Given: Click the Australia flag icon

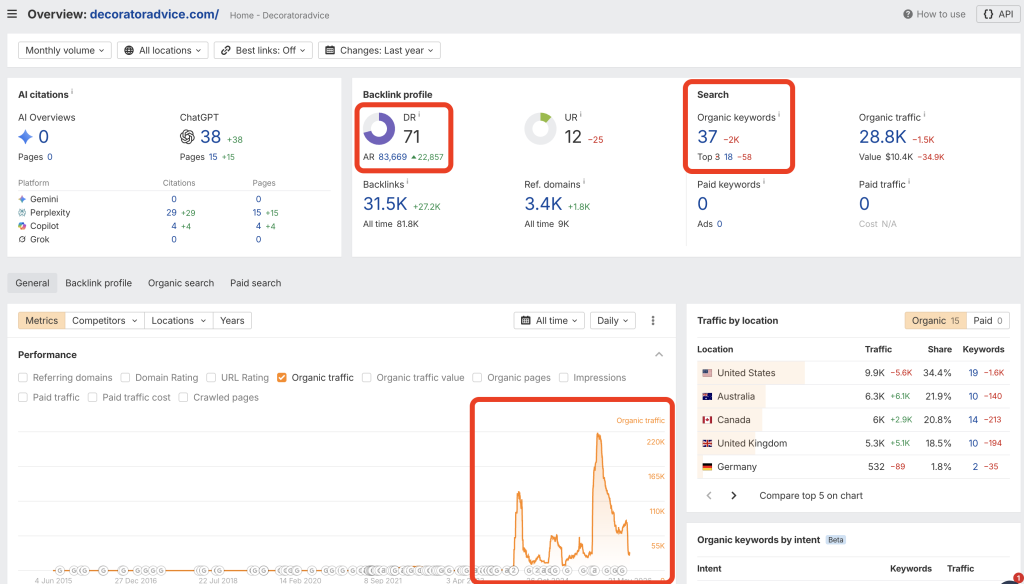Looking at the screenshot, I should [x=707, y=397].
